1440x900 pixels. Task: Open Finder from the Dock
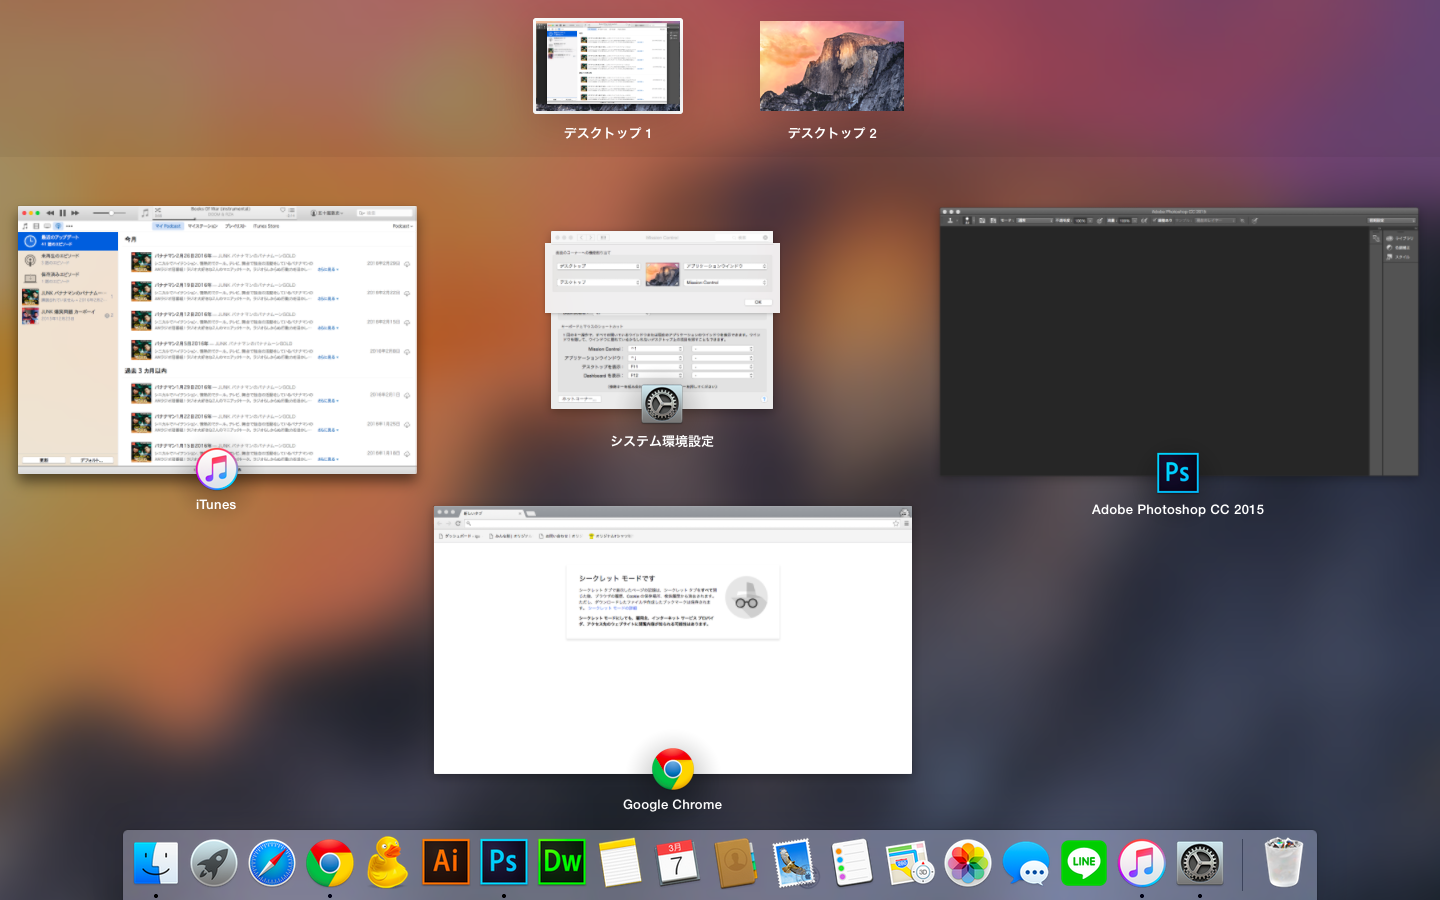pos(156,862)
